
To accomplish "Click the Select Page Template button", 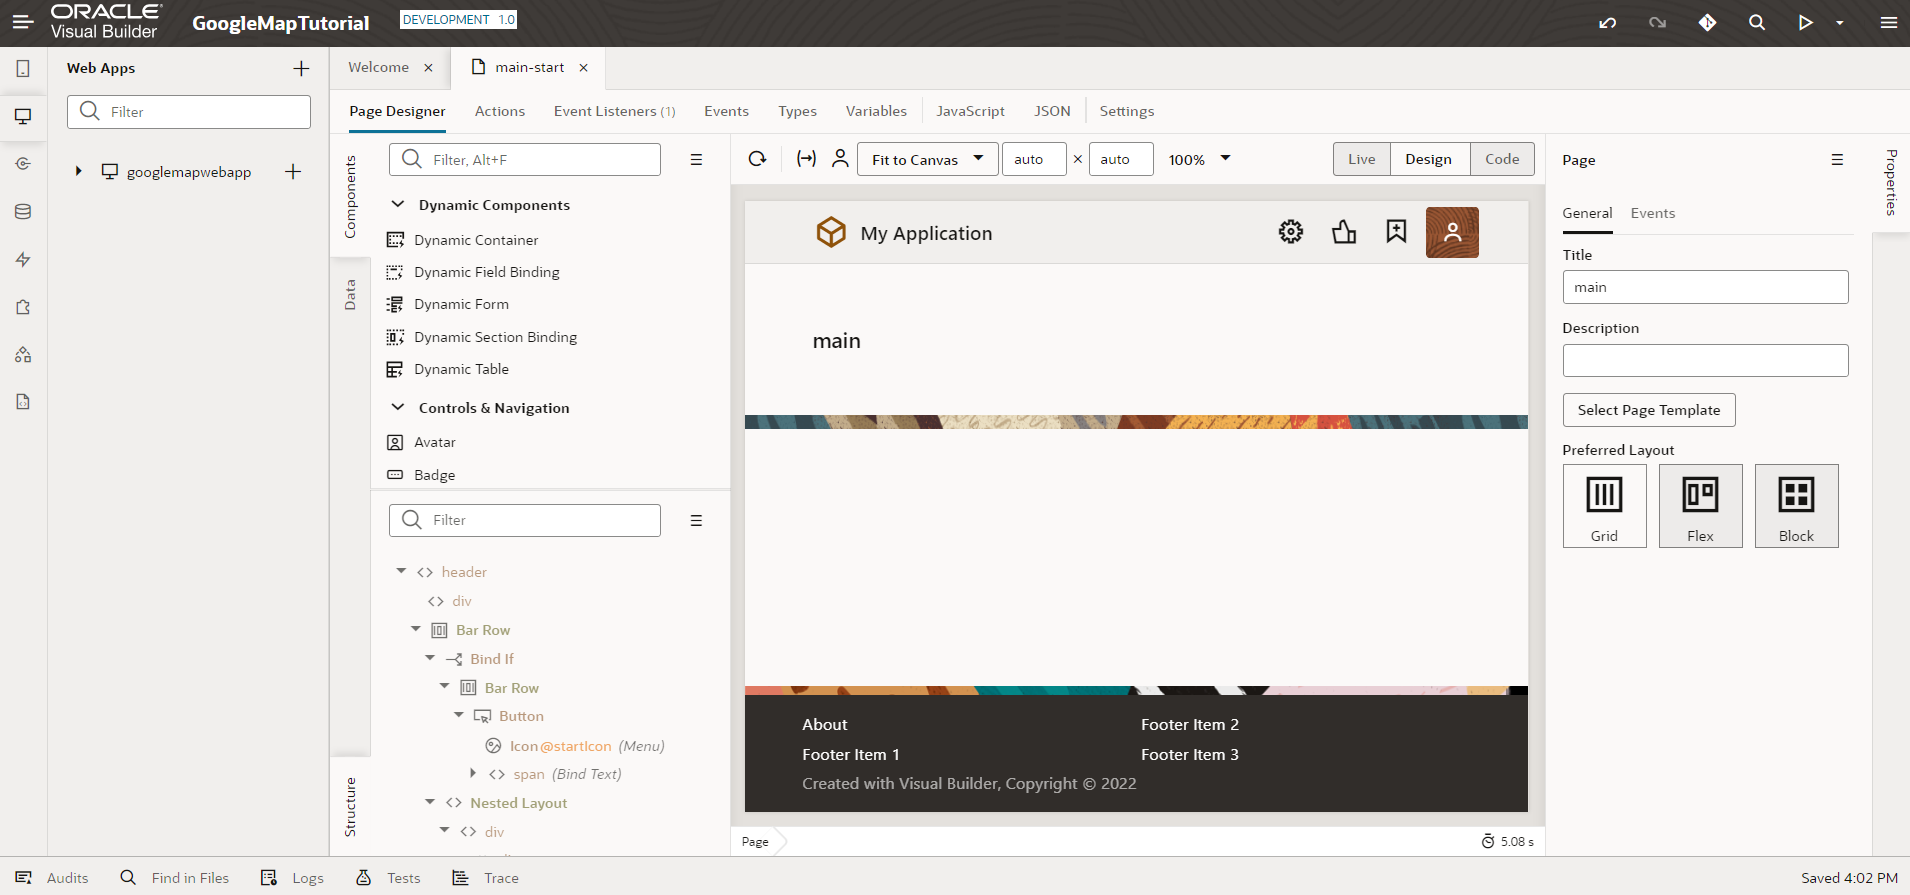I will [1648, 410].
